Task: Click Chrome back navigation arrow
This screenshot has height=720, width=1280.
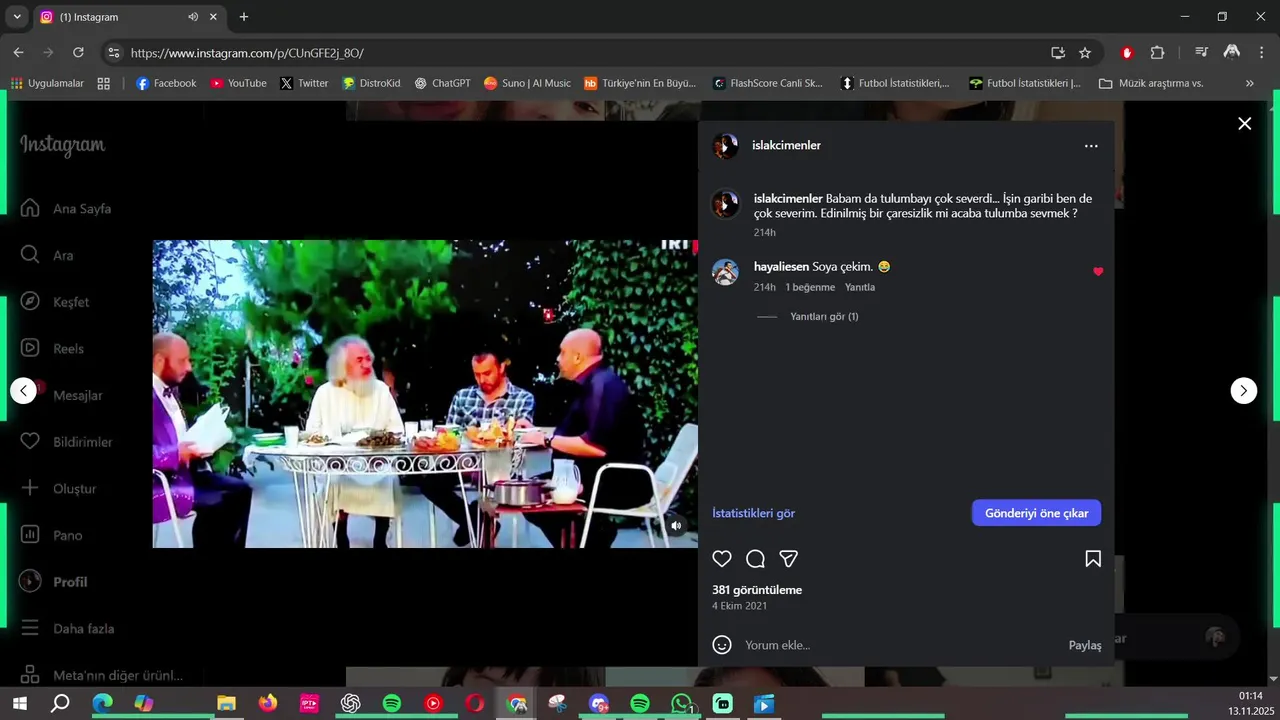Action: click(x=18, y=52)
